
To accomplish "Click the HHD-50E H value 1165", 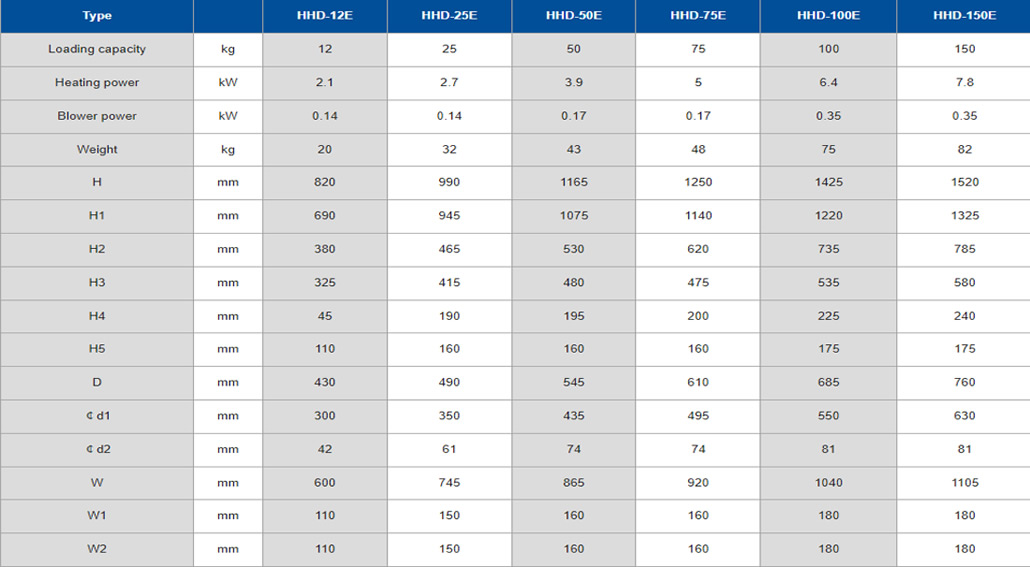I will 573,183.
